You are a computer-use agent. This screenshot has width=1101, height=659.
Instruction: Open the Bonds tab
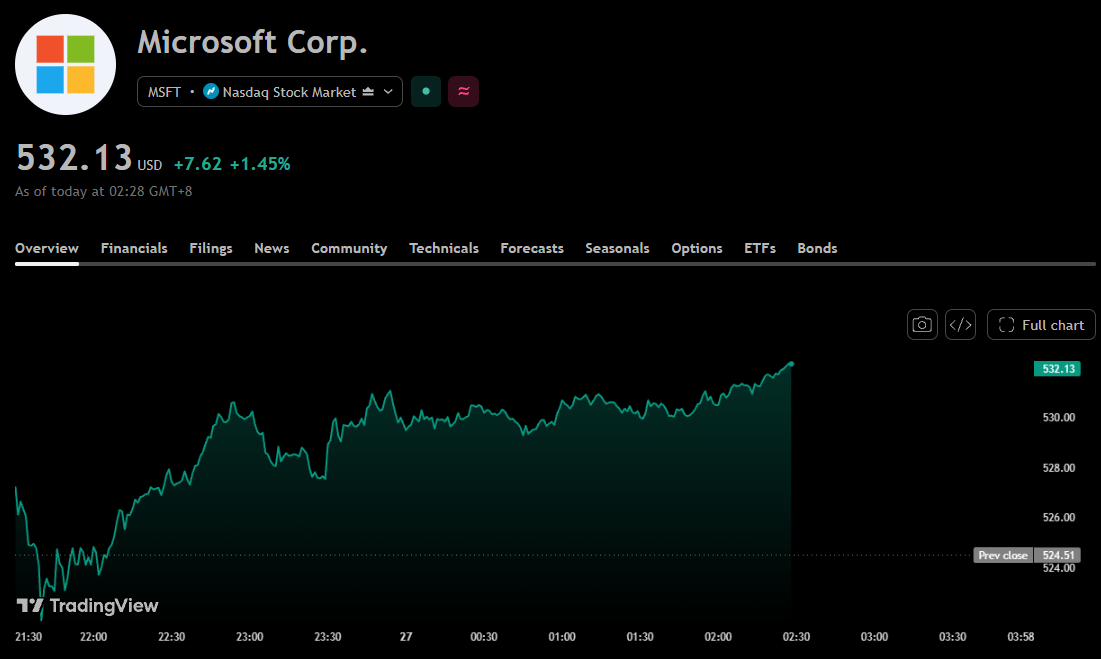pos(817,248)
